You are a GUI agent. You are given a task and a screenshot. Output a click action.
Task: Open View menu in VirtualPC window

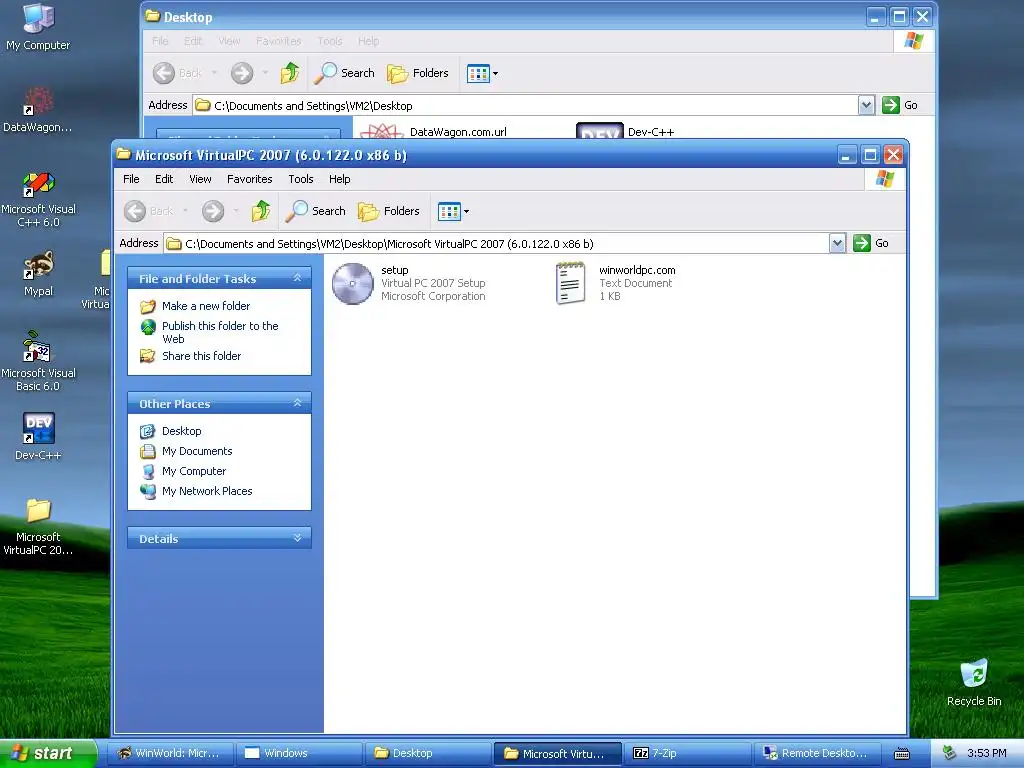click(200, 179)
